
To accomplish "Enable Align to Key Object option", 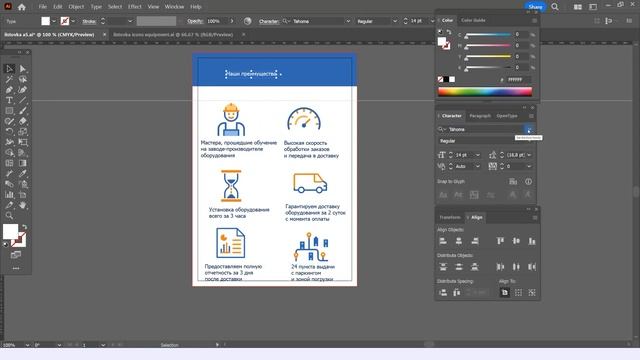I will [x=532, y=293].
